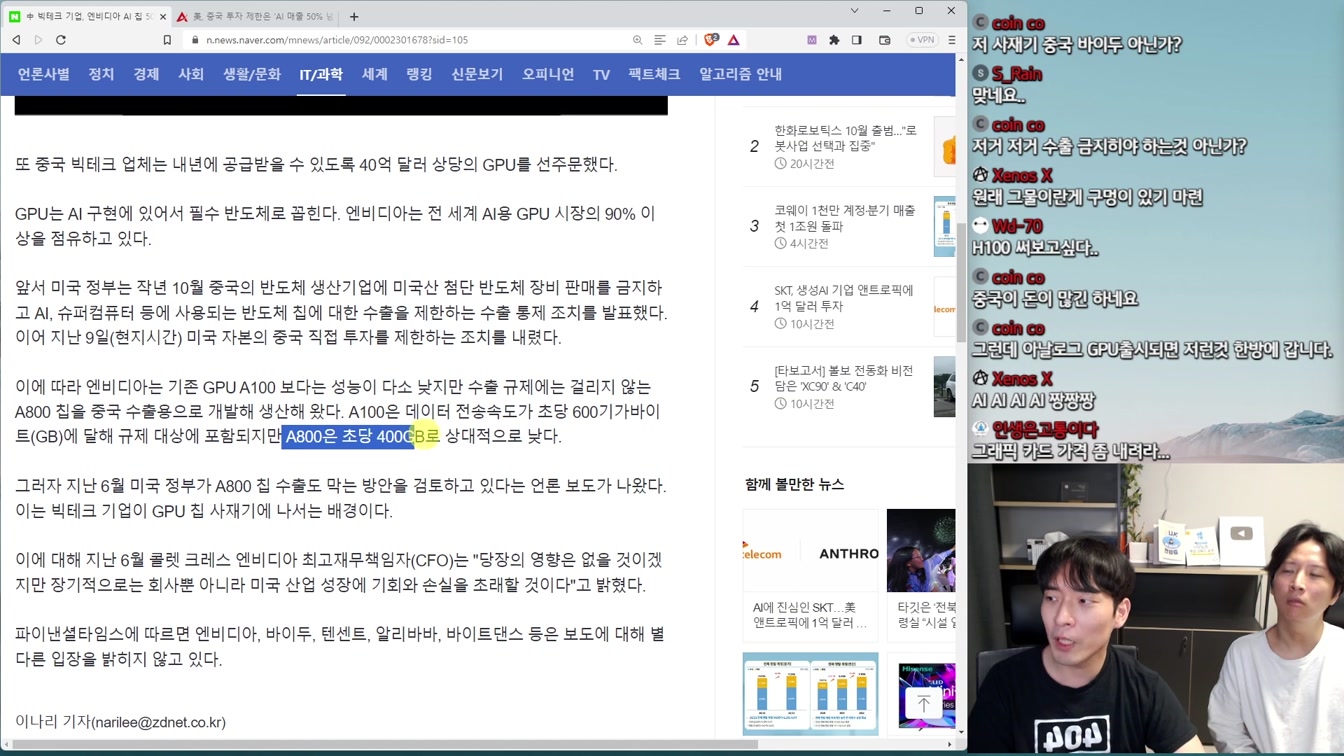Close the first Naver news tab
Viewport: 1344px width, 756px height.
pos(163,17)
